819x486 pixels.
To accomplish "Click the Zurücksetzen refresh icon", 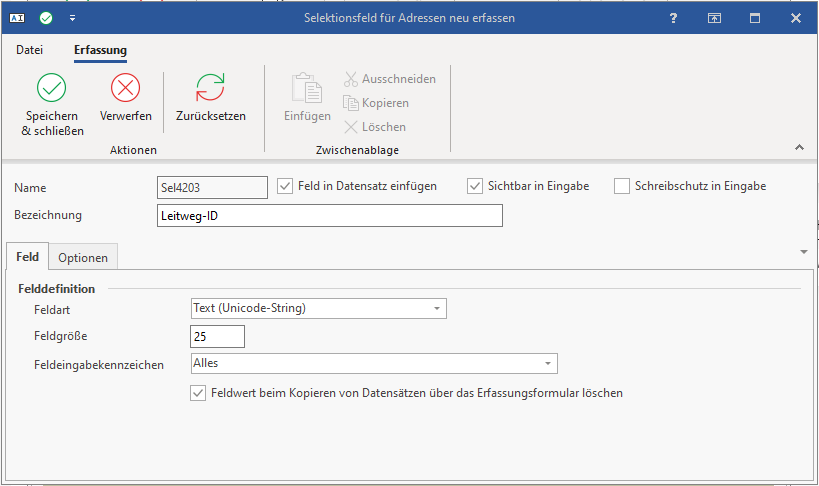I will (211, 88).
